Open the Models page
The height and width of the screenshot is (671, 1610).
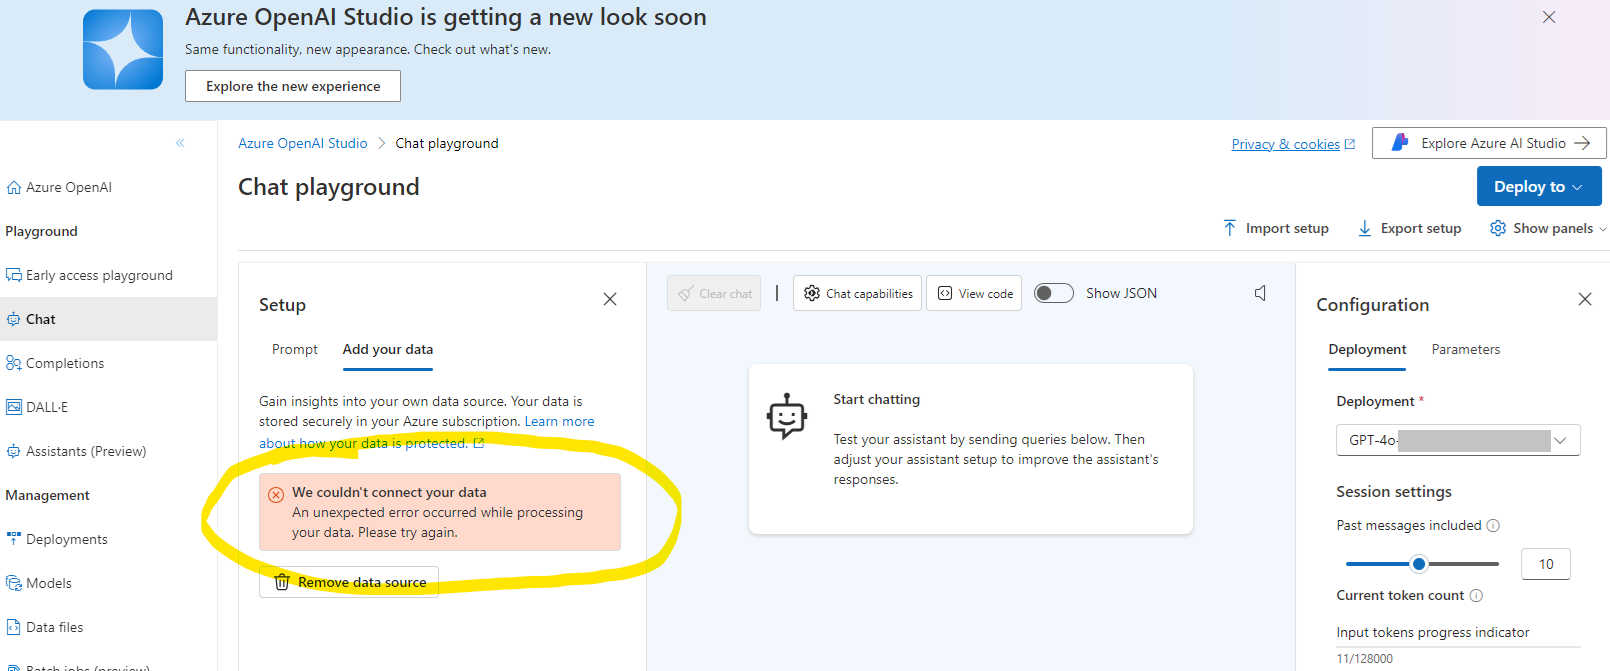pyautogui.click(x=48, y=583)
